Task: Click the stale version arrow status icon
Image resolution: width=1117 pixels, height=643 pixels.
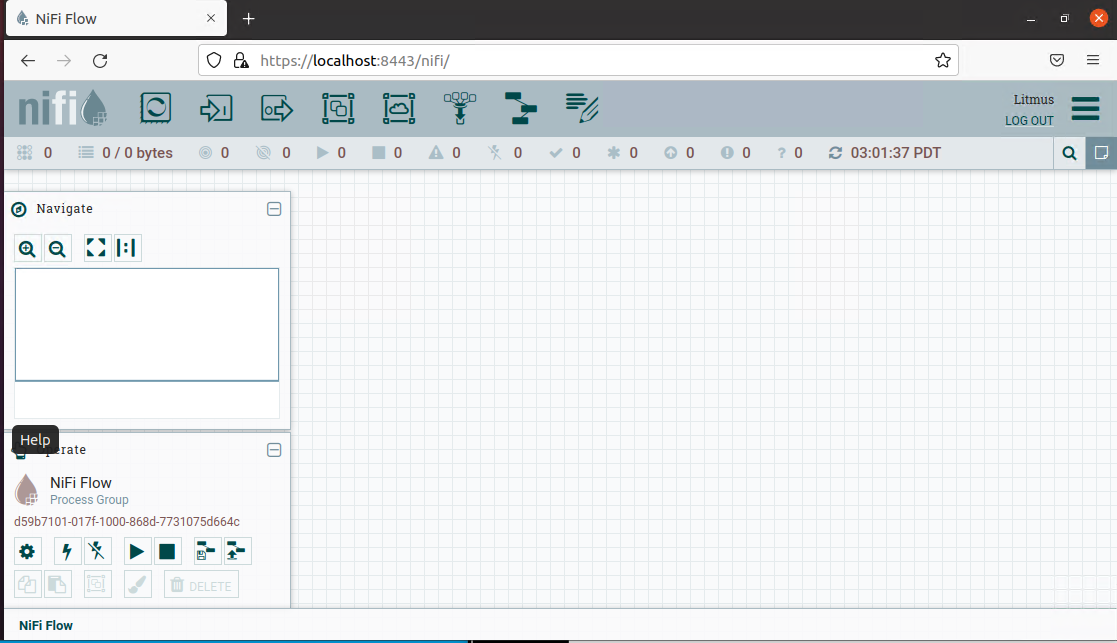Action: (670, 153)
